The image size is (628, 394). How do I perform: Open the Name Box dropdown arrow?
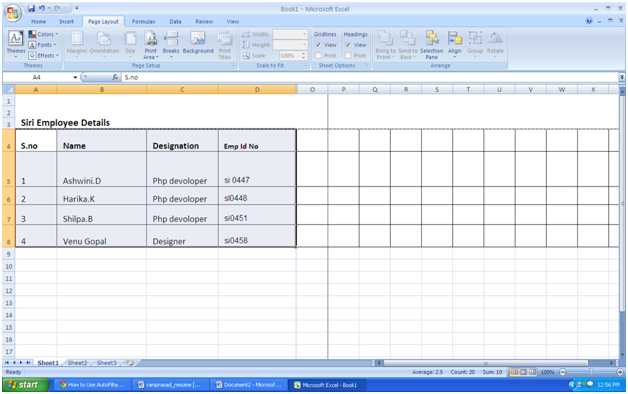(75, 77)
